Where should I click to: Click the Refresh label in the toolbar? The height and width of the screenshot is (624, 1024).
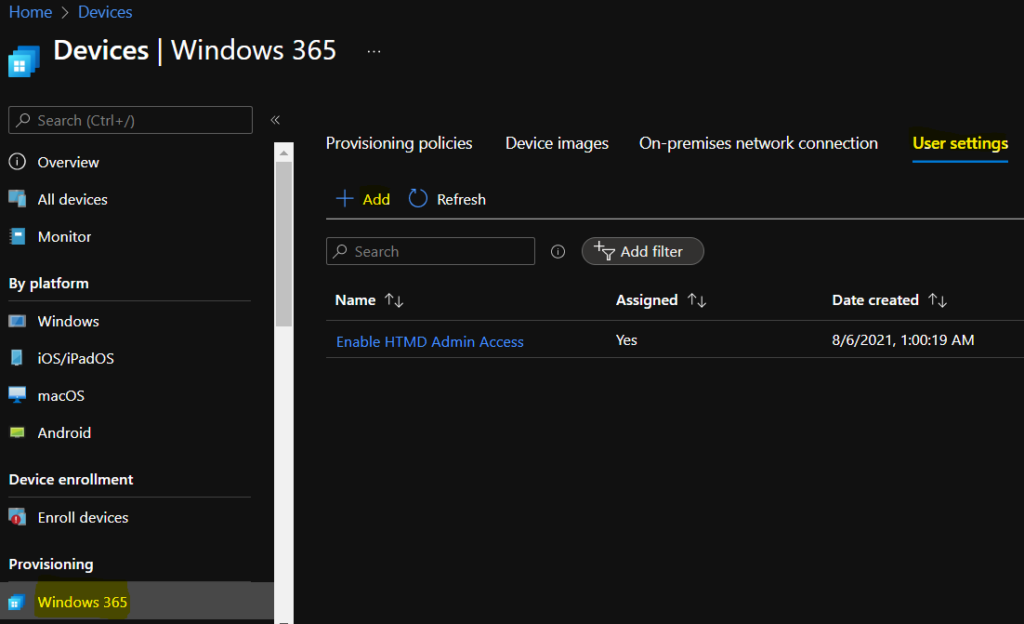click(x=461, y=199)
